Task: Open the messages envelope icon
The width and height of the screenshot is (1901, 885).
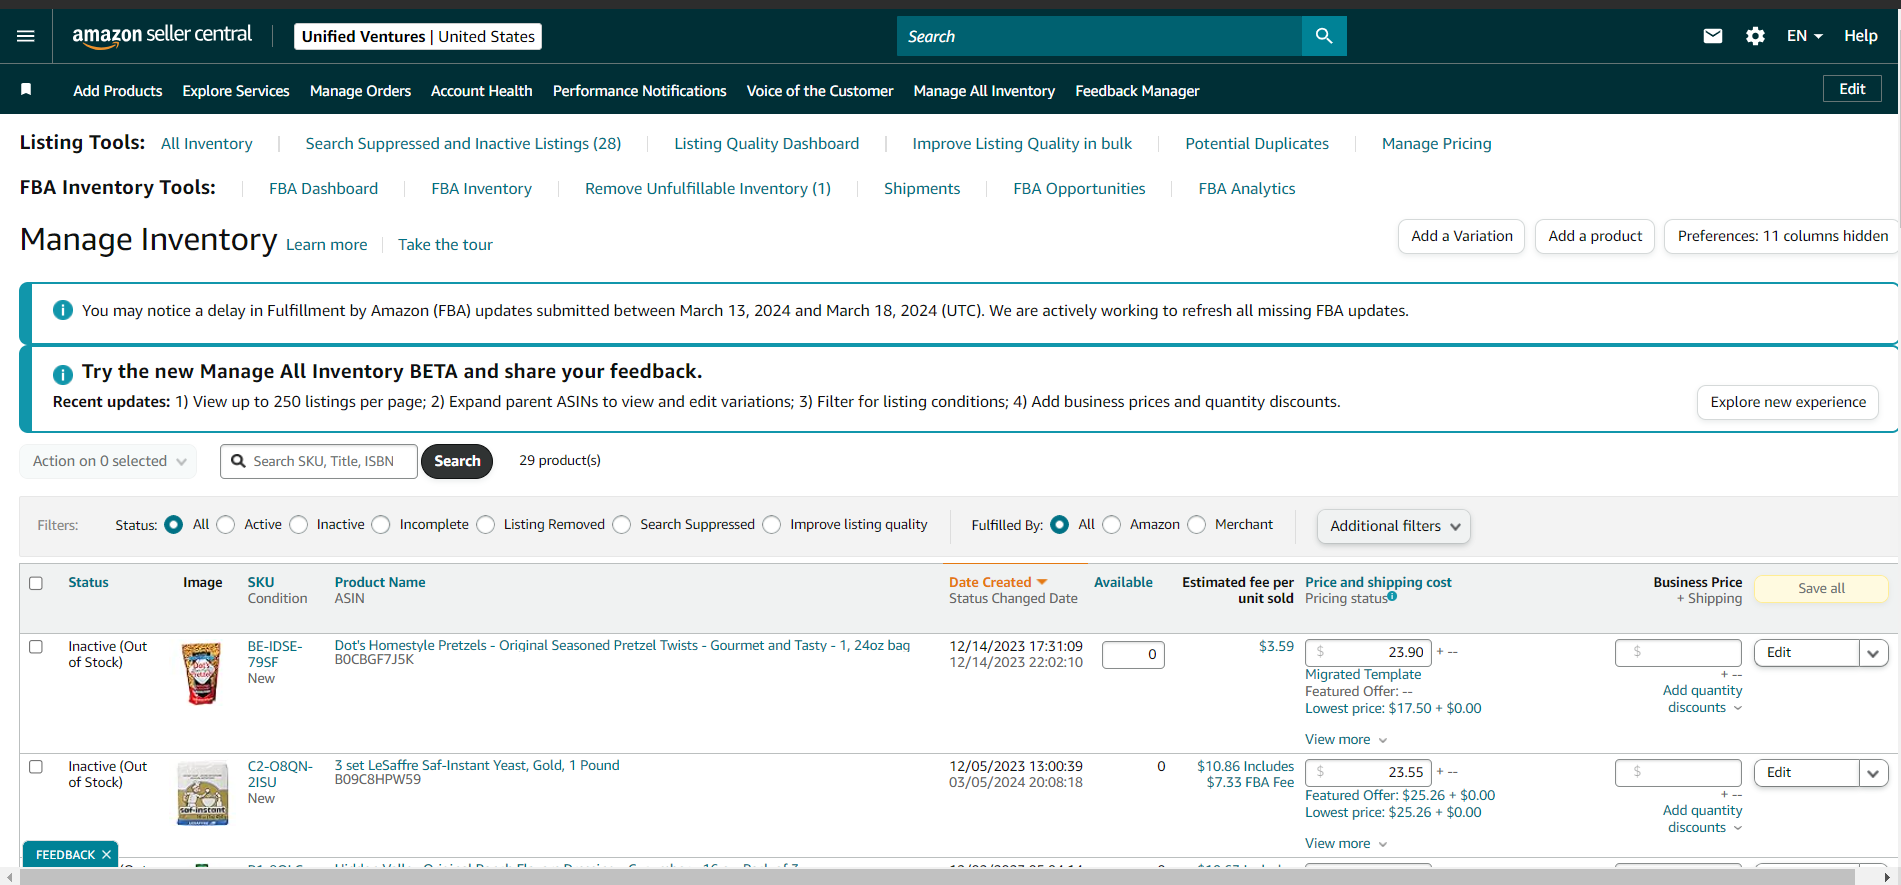Action: click(1713, 36)
